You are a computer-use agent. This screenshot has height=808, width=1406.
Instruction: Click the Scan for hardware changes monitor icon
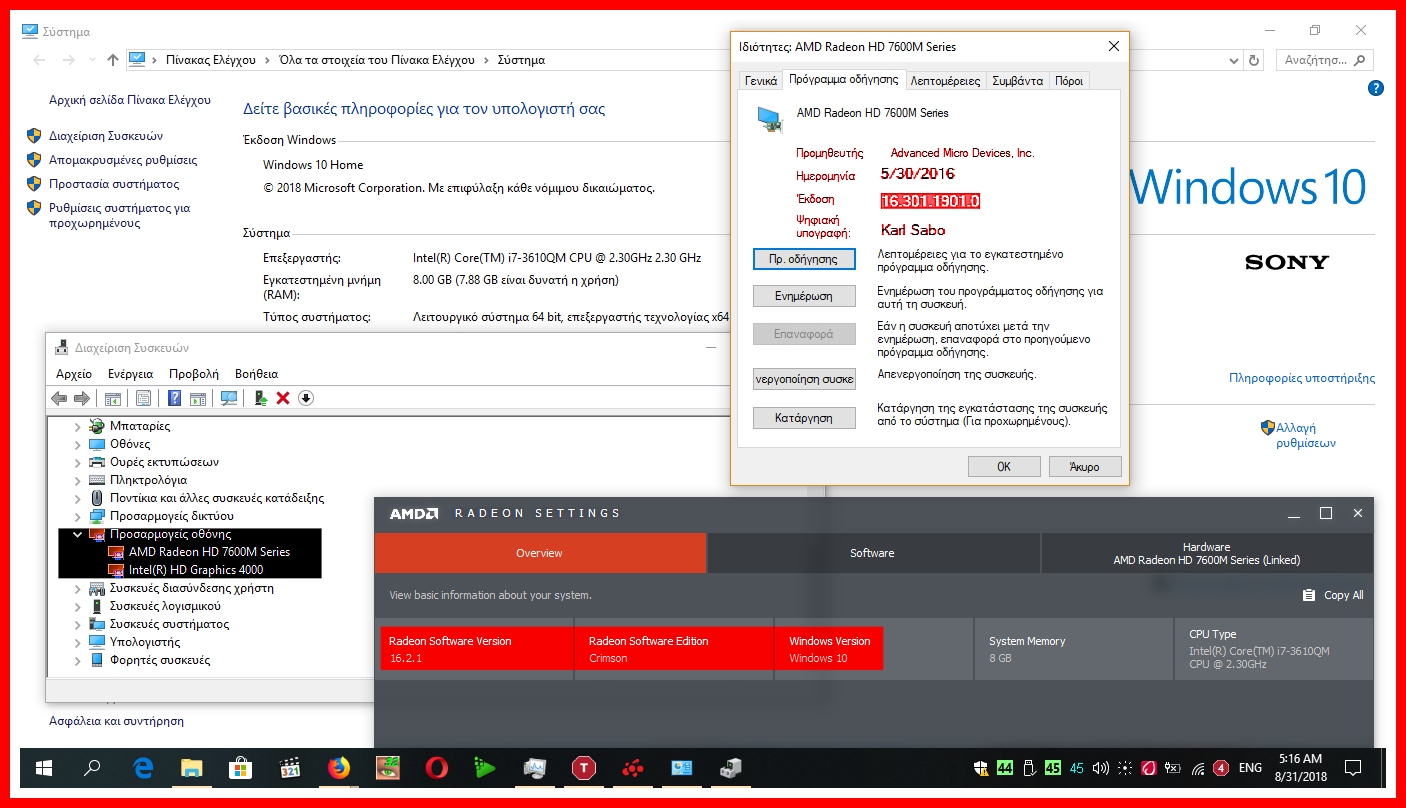pyautogui.click(x=229, y=398)
